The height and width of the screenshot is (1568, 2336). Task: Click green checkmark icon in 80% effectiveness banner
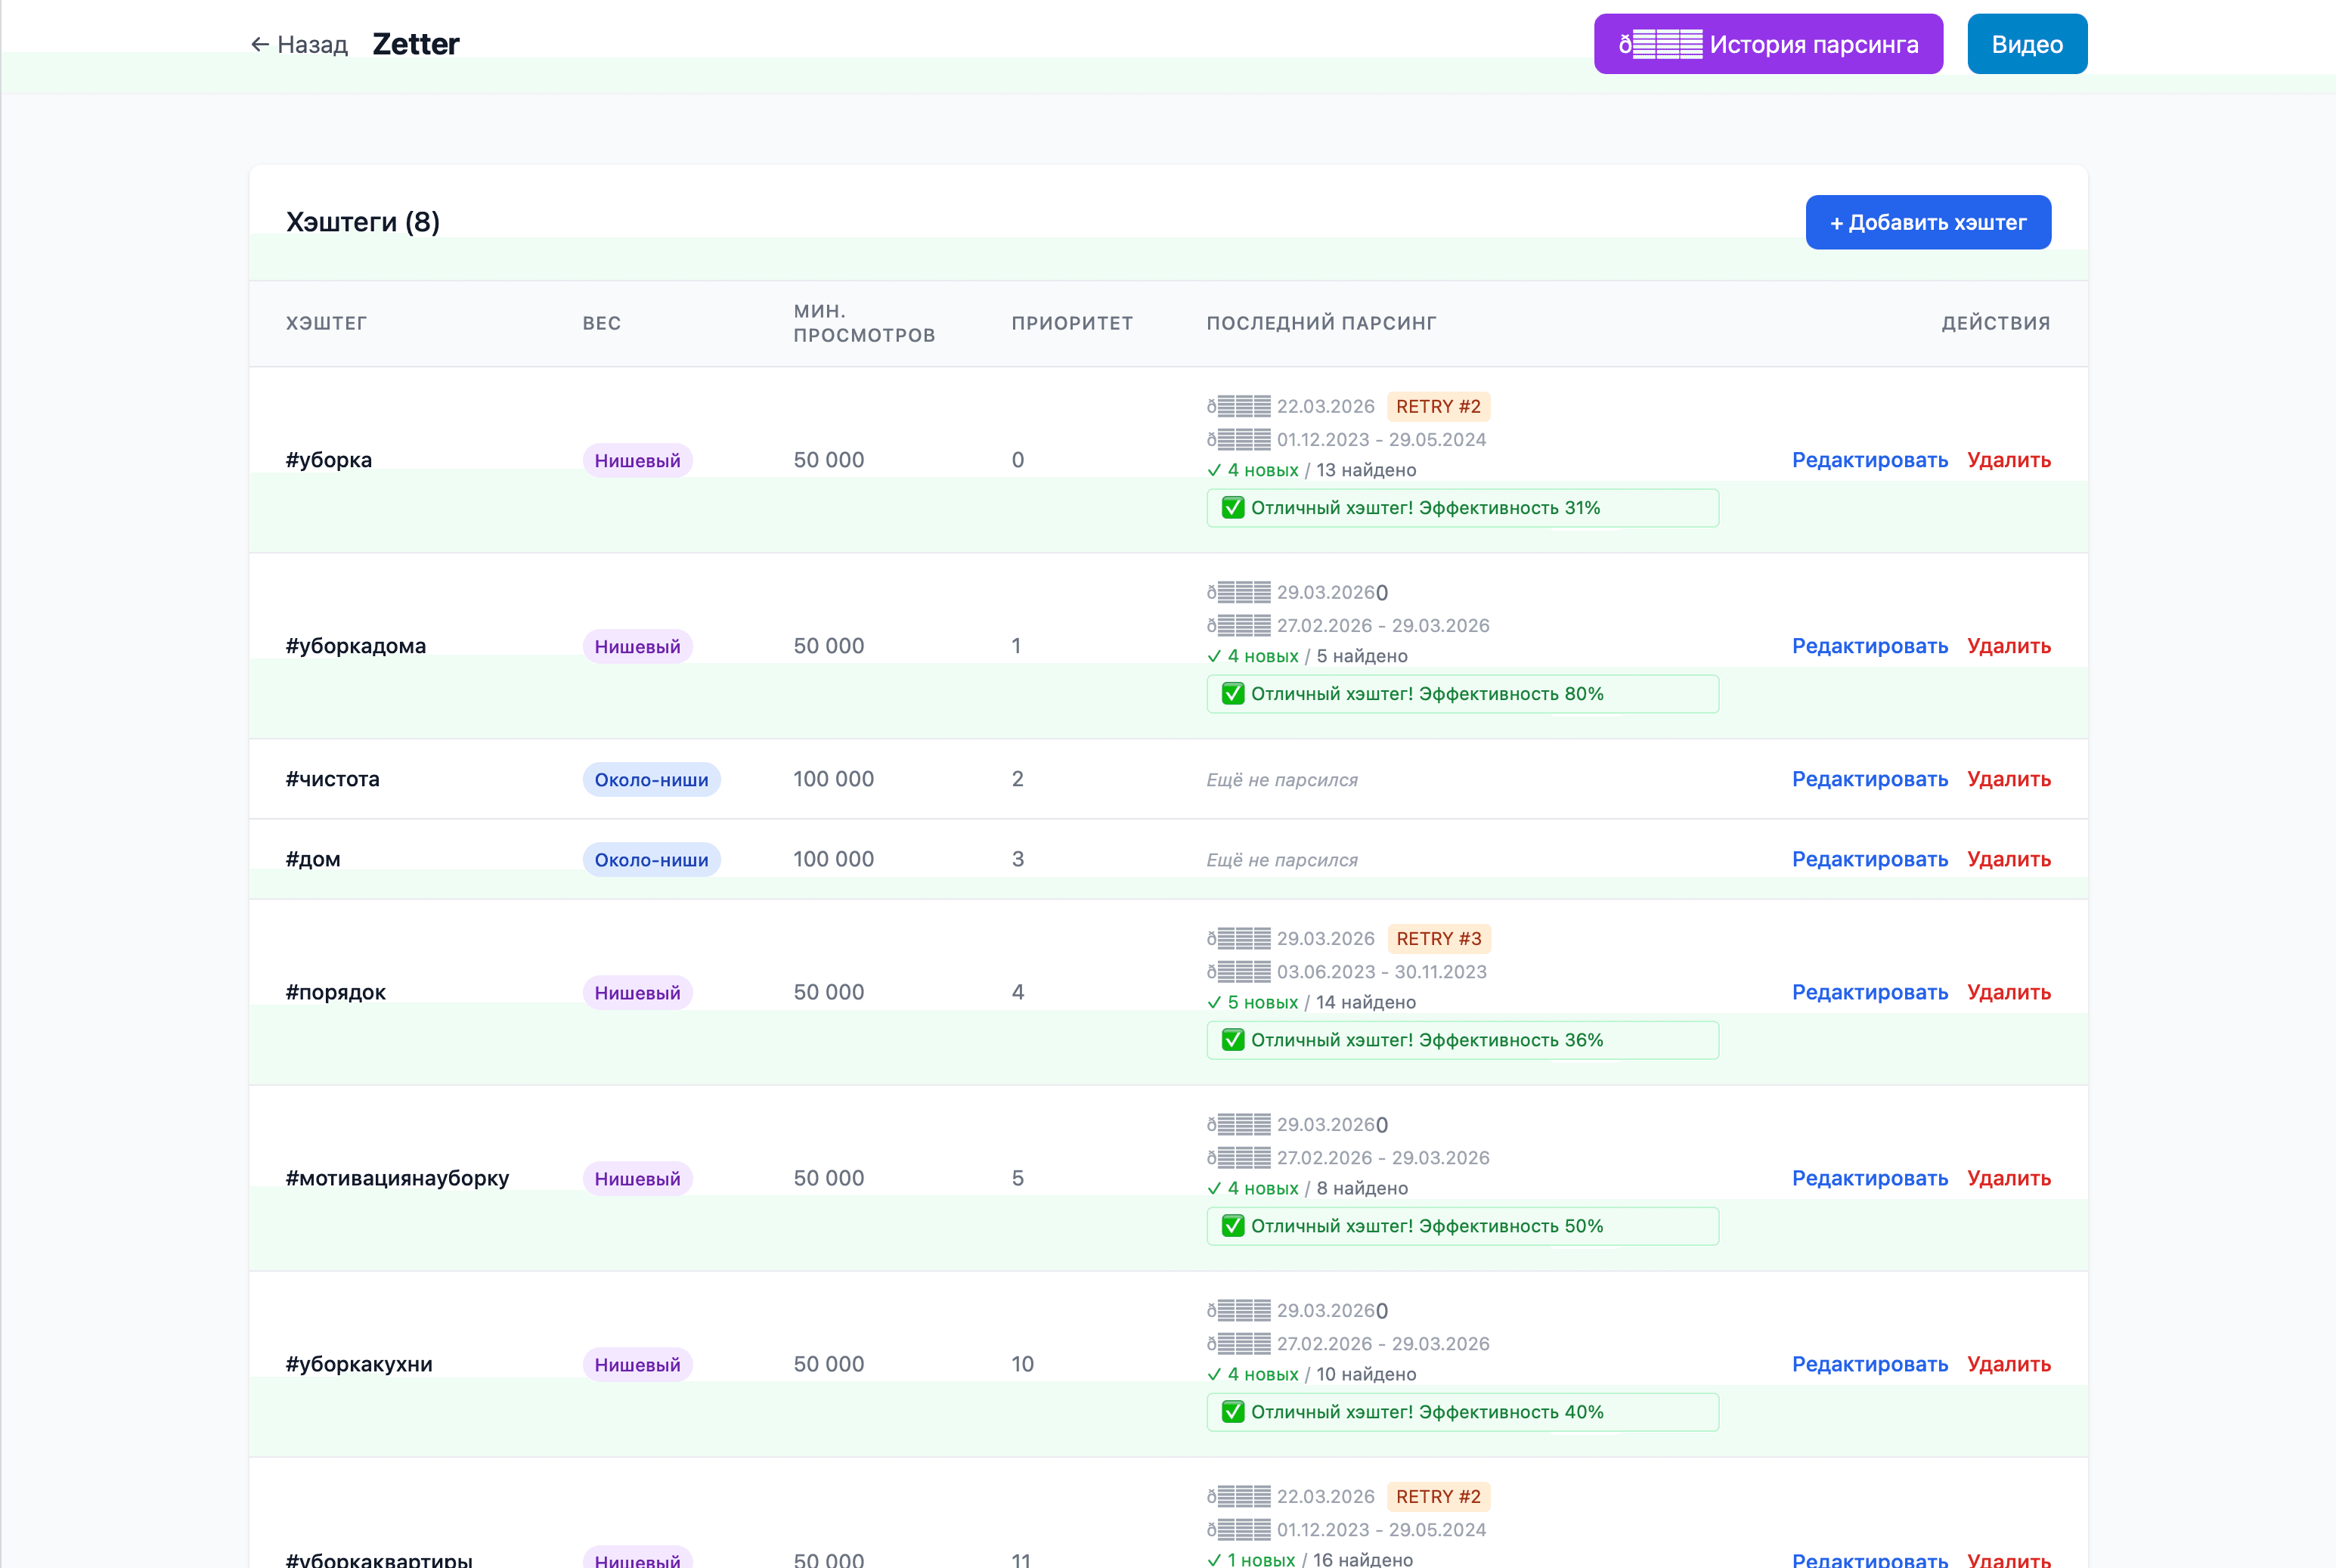click(x=1233, y=694)
